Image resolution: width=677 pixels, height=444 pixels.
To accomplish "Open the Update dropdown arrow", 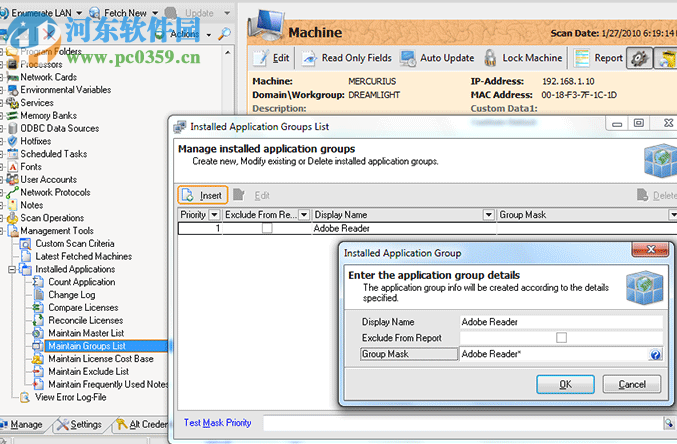I will (x=227, y=13).
